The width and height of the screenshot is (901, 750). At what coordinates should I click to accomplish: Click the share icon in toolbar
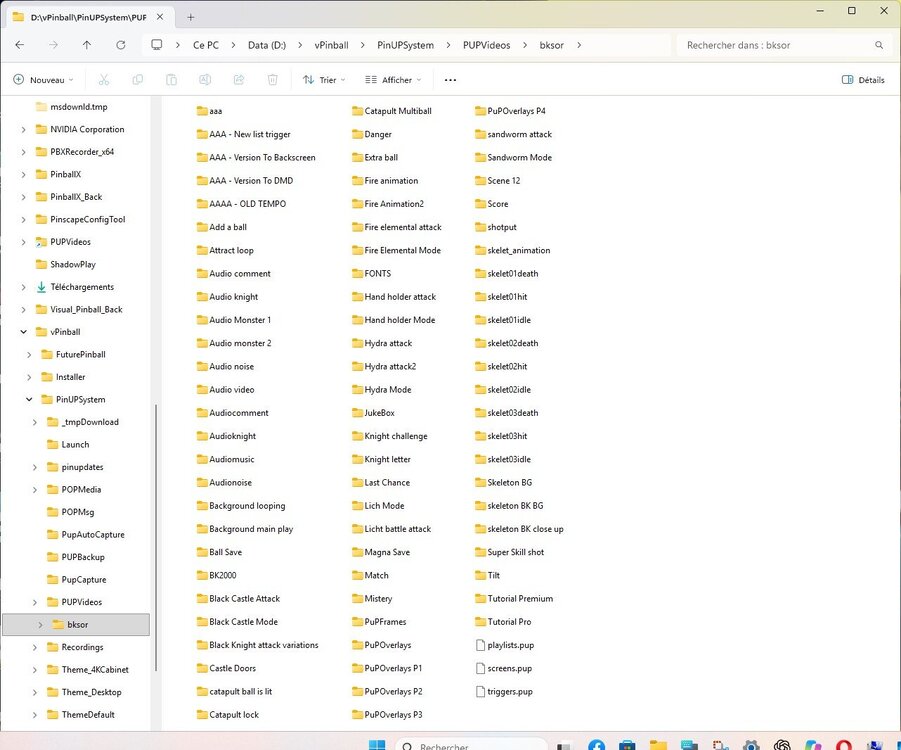(238, 80)
